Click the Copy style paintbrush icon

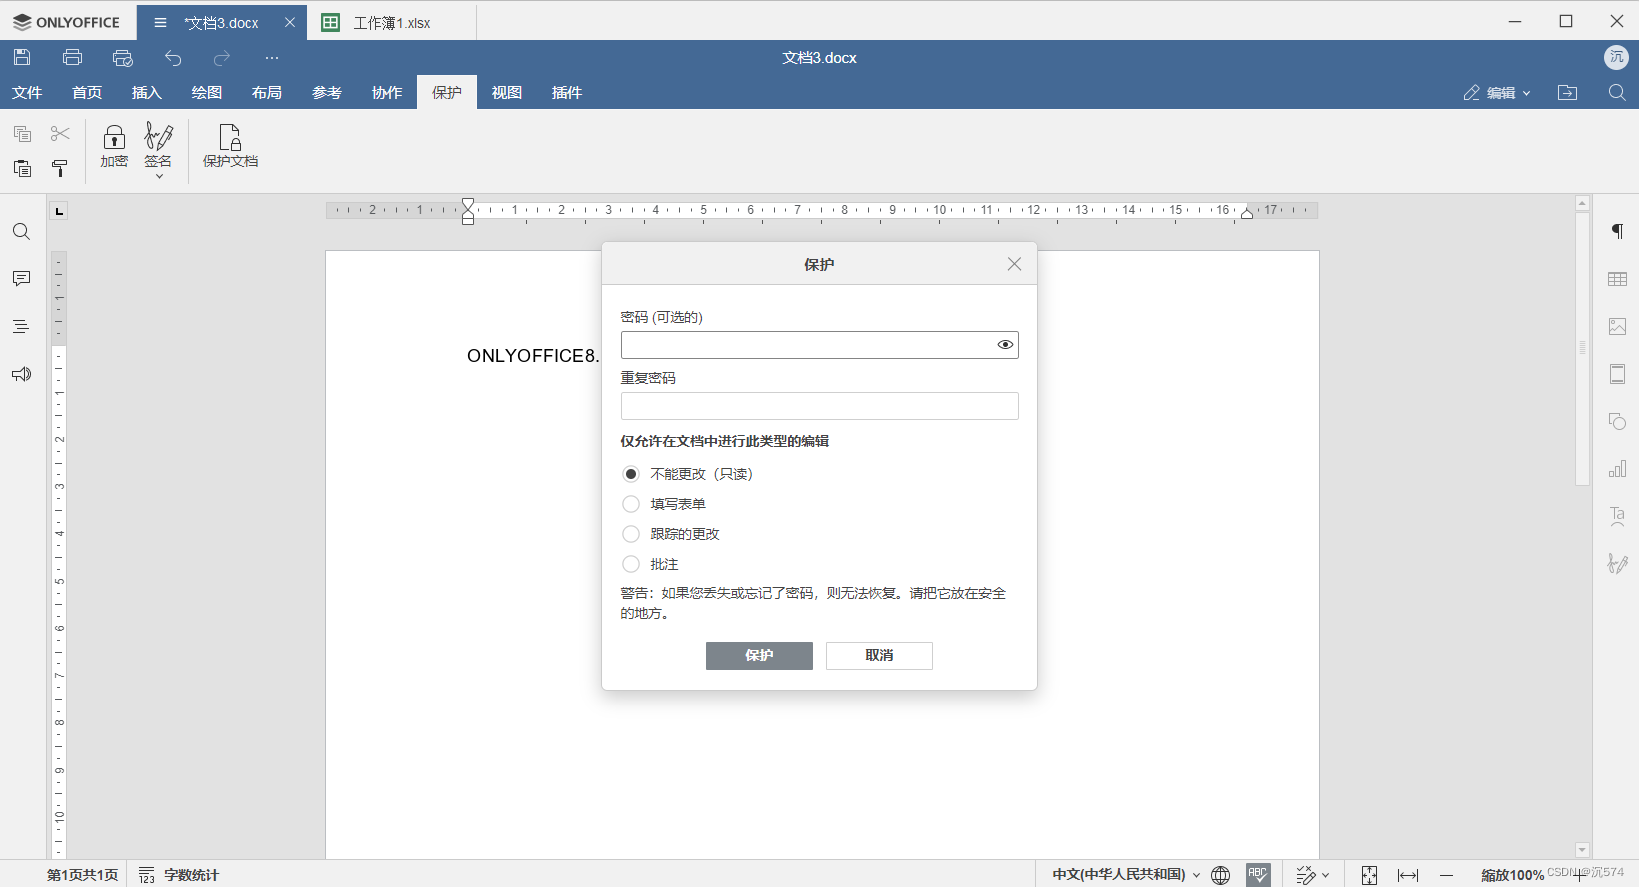60,168
